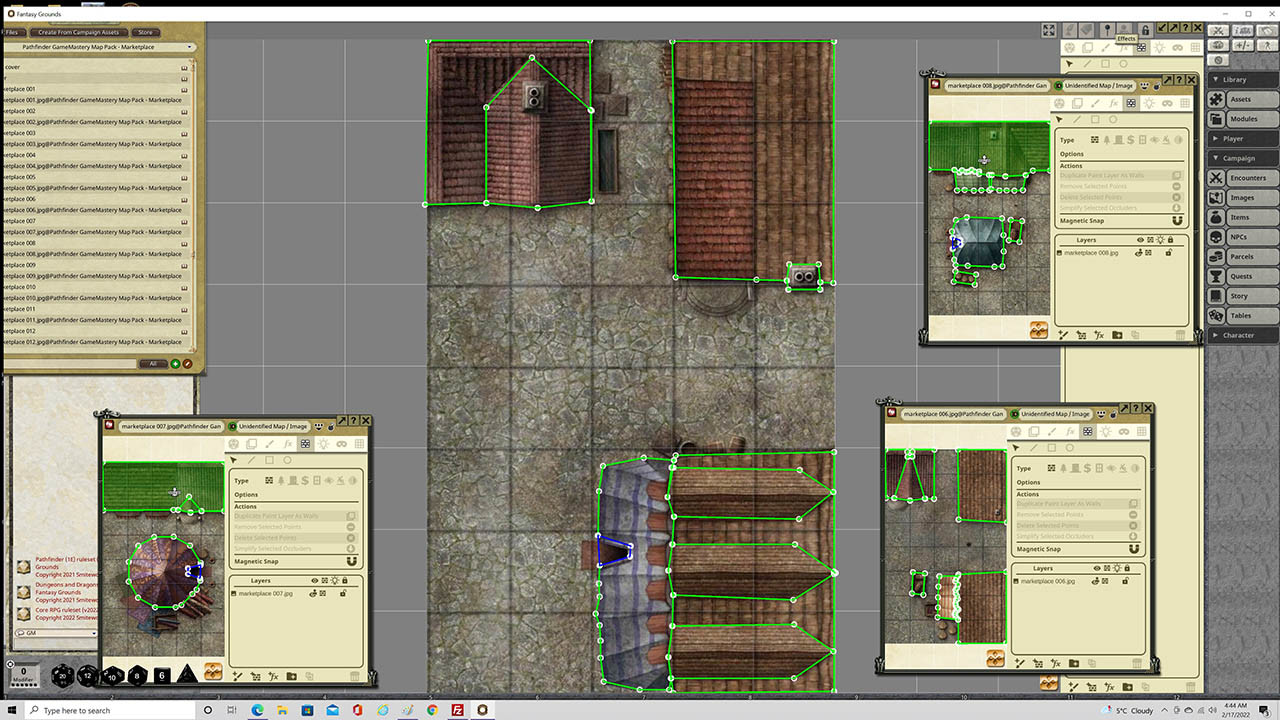The image size is (1280, 720).
Task: Select the rectangle occluder drawing tool
Action: (270, 460)
